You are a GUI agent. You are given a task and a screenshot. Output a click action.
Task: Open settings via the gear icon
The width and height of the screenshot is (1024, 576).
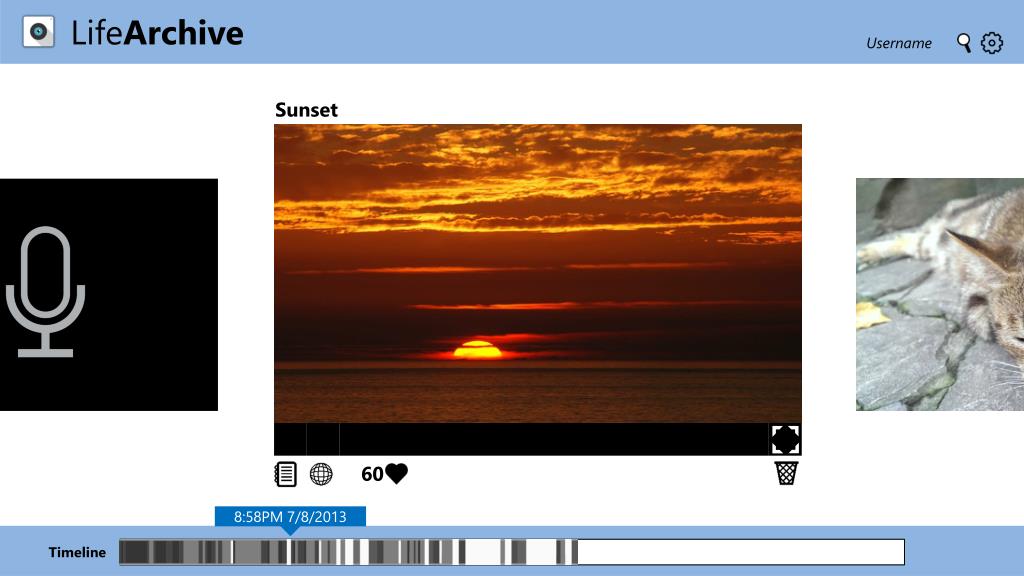pyautogui.click(x=991, y=43)
